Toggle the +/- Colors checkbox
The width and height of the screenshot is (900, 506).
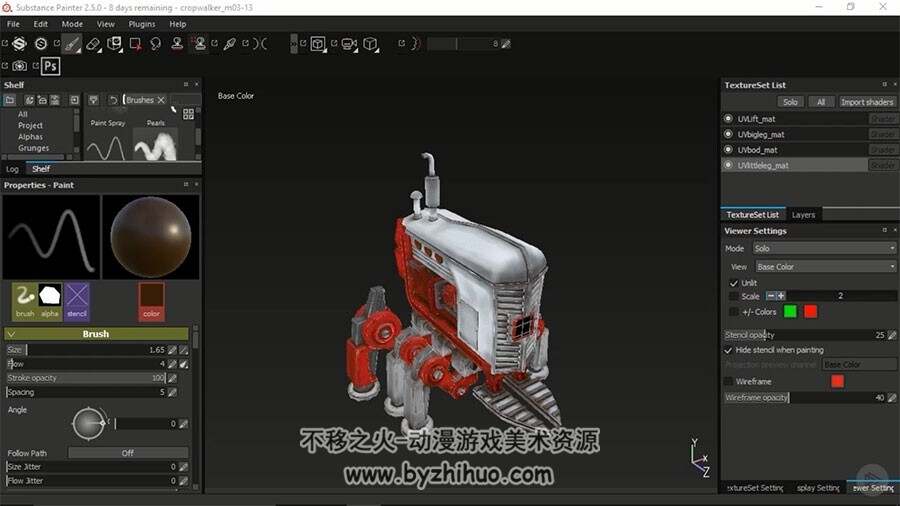[x=734, y=312]
